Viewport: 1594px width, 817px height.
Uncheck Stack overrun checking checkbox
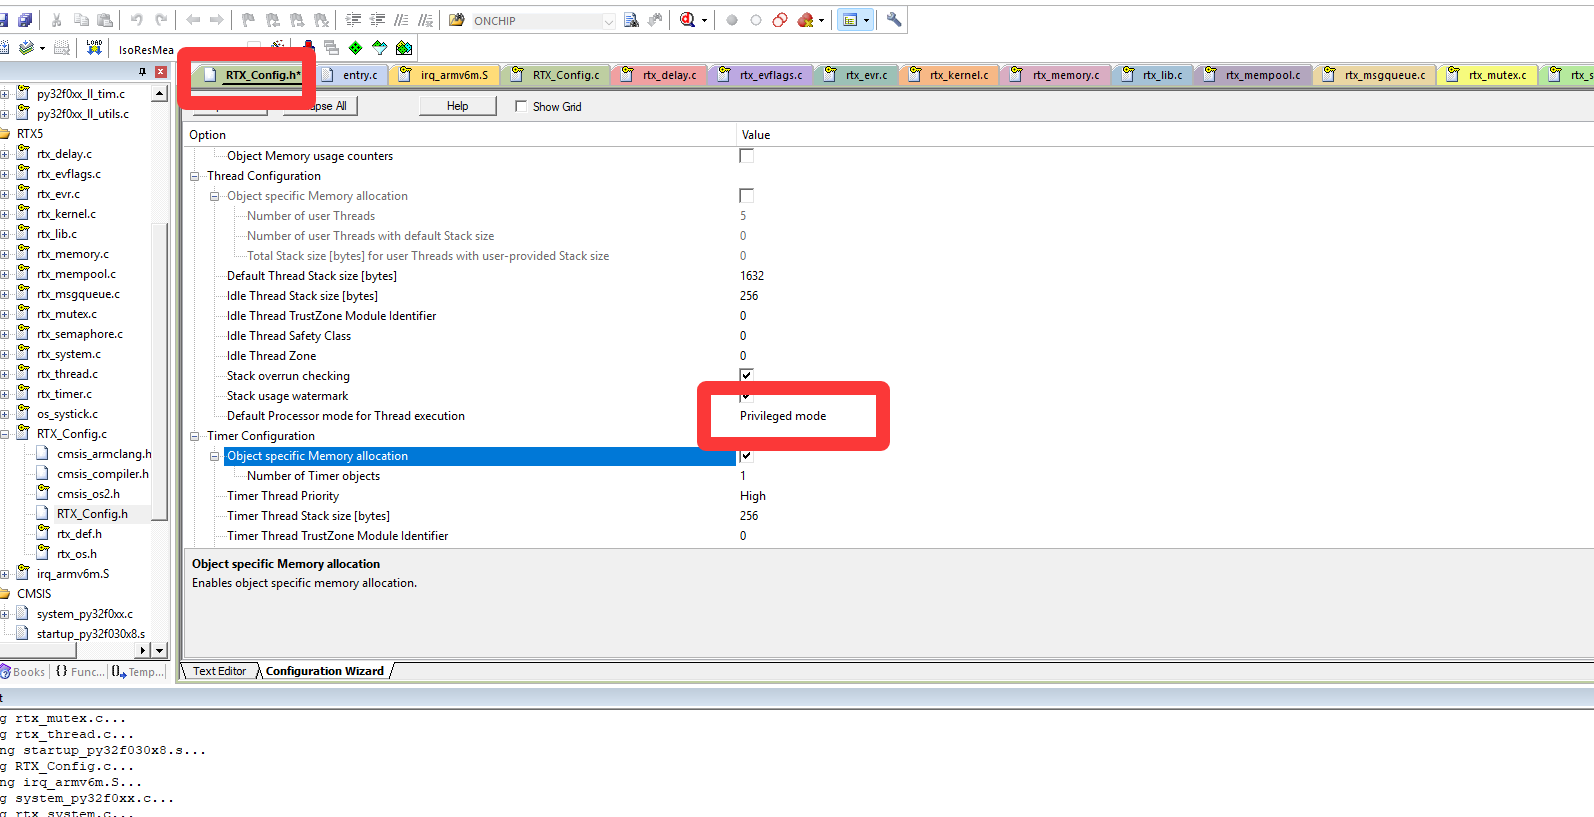tap(747, 375)
